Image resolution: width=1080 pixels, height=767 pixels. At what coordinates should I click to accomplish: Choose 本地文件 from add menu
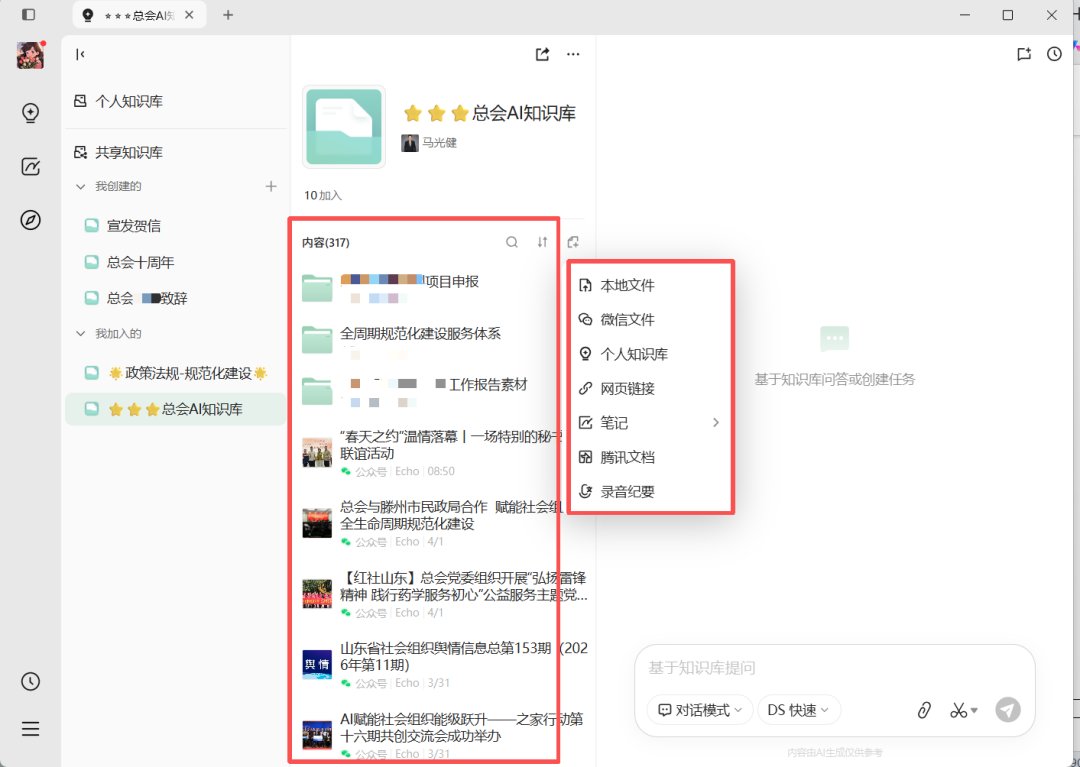[x=650, y=285]
